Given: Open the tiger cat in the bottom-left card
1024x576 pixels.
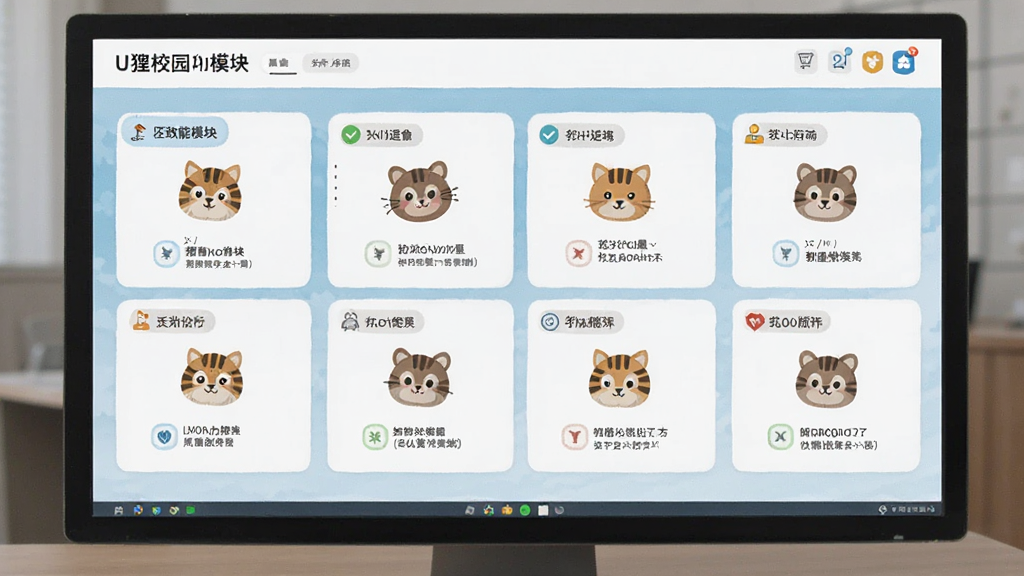Looking at the screenshot, I should tap(212, 377).
